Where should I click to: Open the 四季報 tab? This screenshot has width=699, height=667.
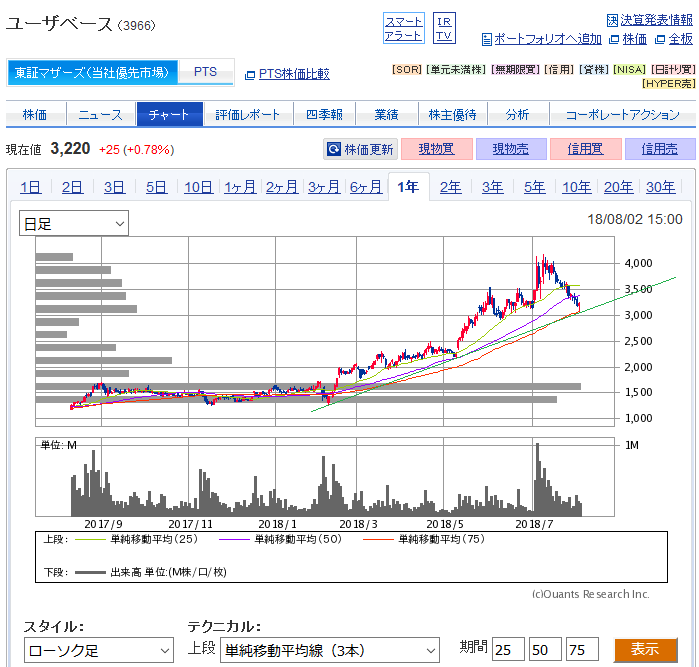(324, 114)
